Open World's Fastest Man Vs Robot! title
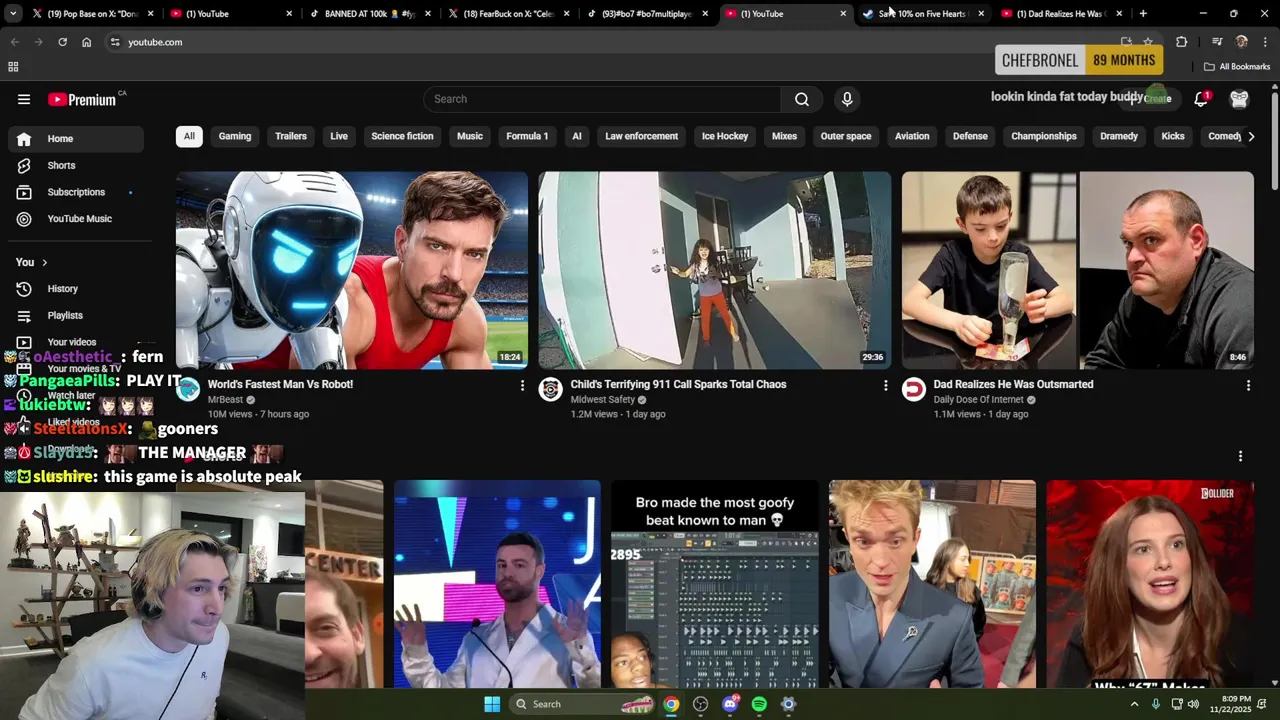The image size is (1280, 720). pyautogui.click(x=280, y=384)
